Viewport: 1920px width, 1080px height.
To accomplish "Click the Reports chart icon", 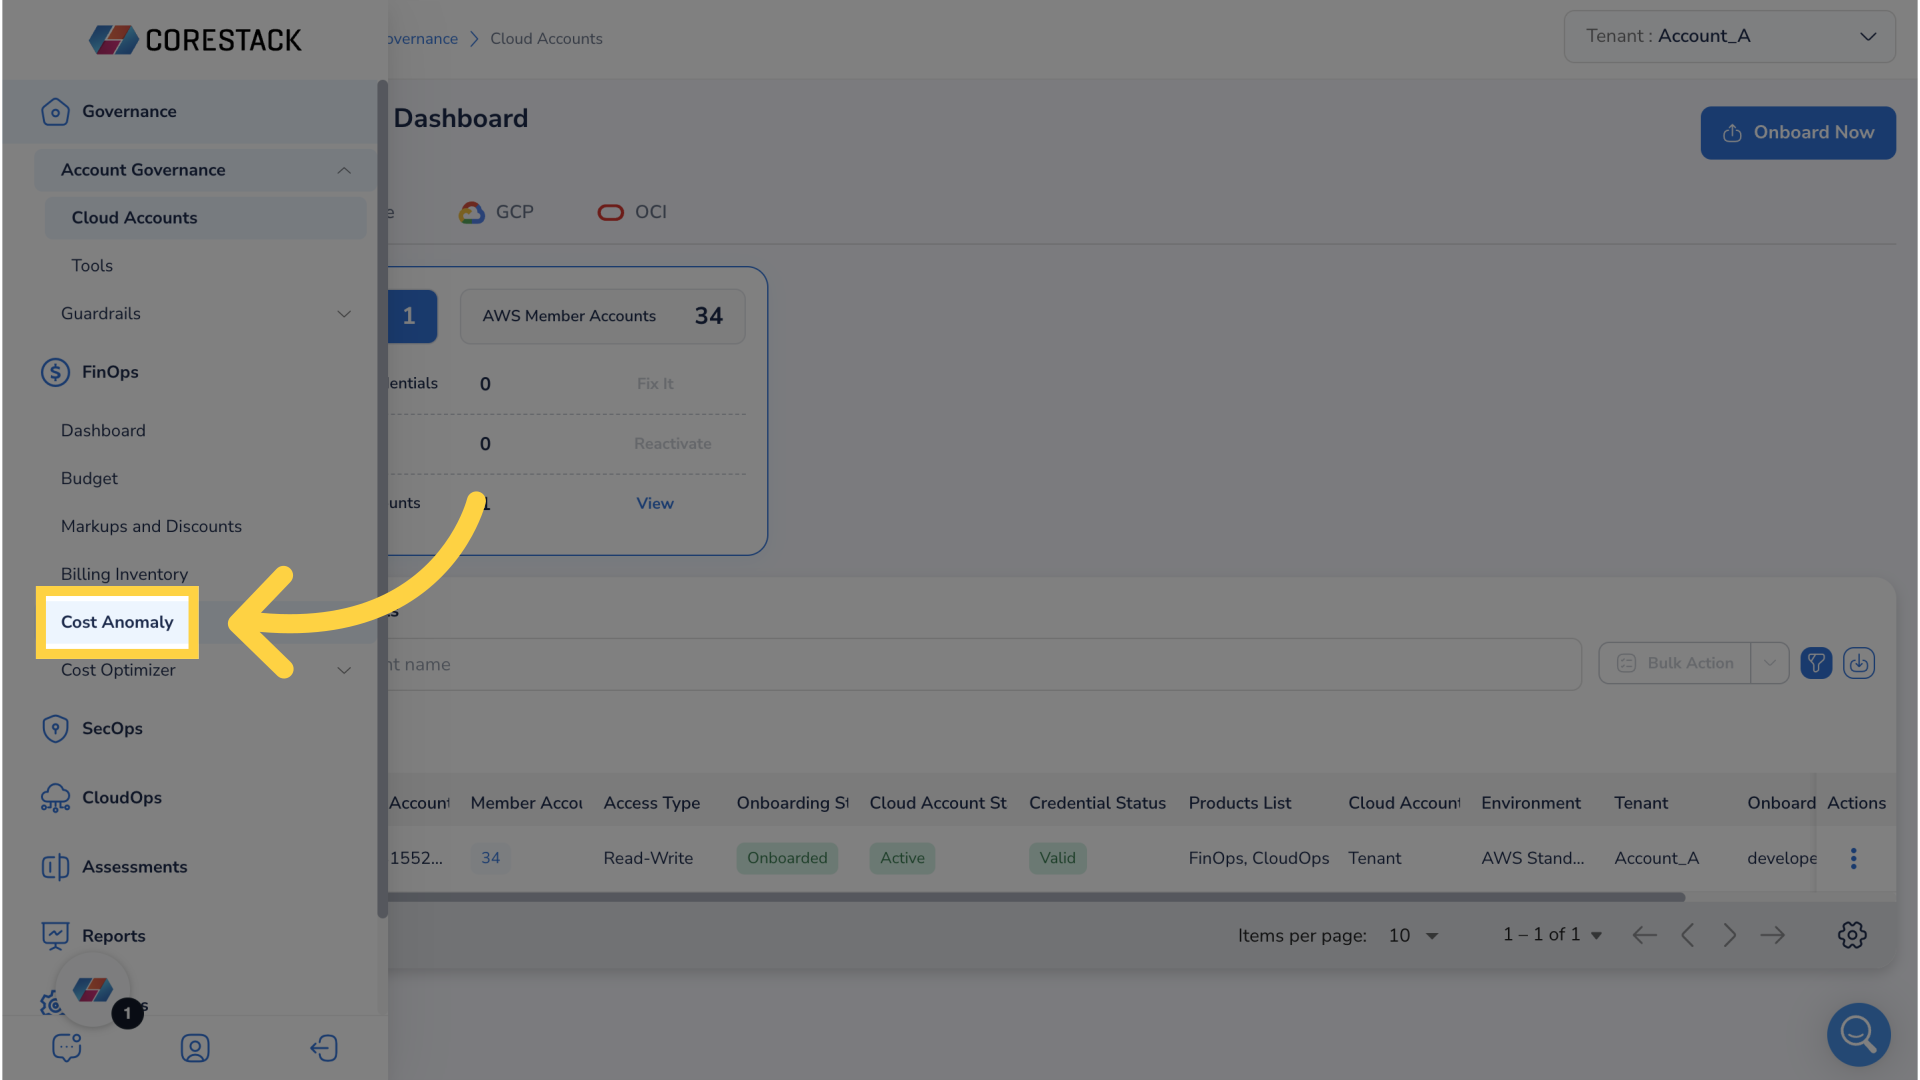I will (55, 936).
